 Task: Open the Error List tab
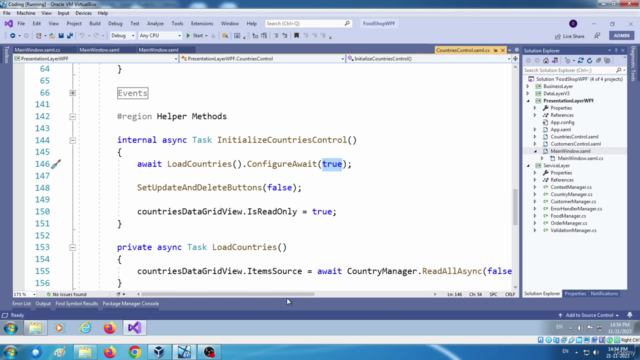click(x=21, y=304)
